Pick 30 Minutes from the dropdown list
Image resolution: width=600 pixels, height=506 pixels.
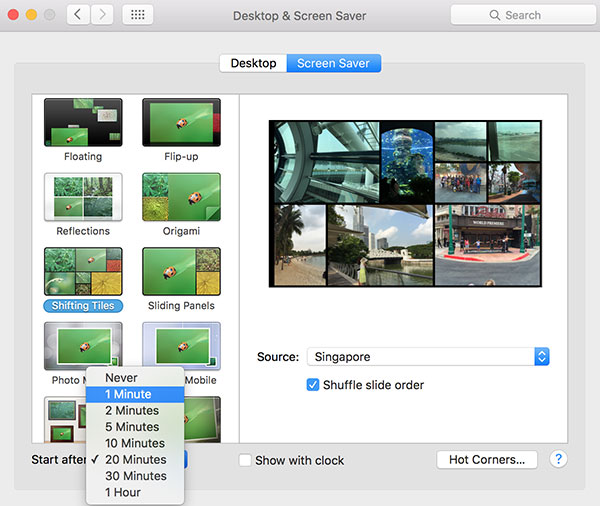tap(134, 476)
